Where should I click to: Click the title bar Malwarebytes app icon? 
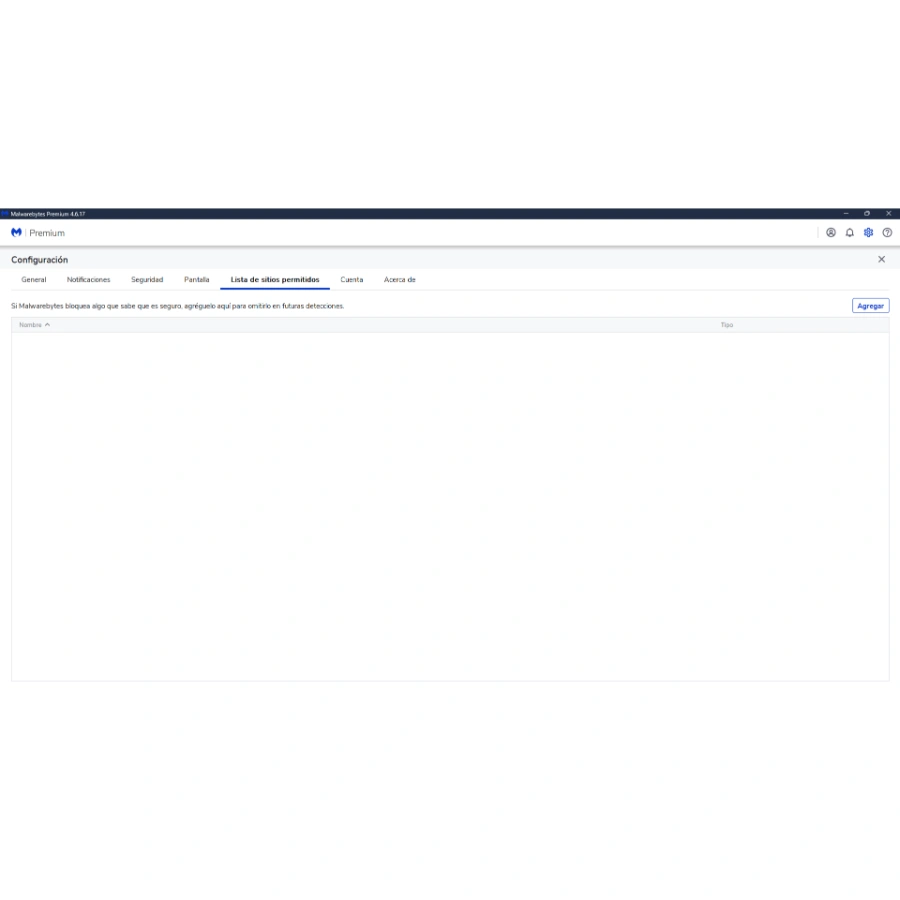click(5, 214)
